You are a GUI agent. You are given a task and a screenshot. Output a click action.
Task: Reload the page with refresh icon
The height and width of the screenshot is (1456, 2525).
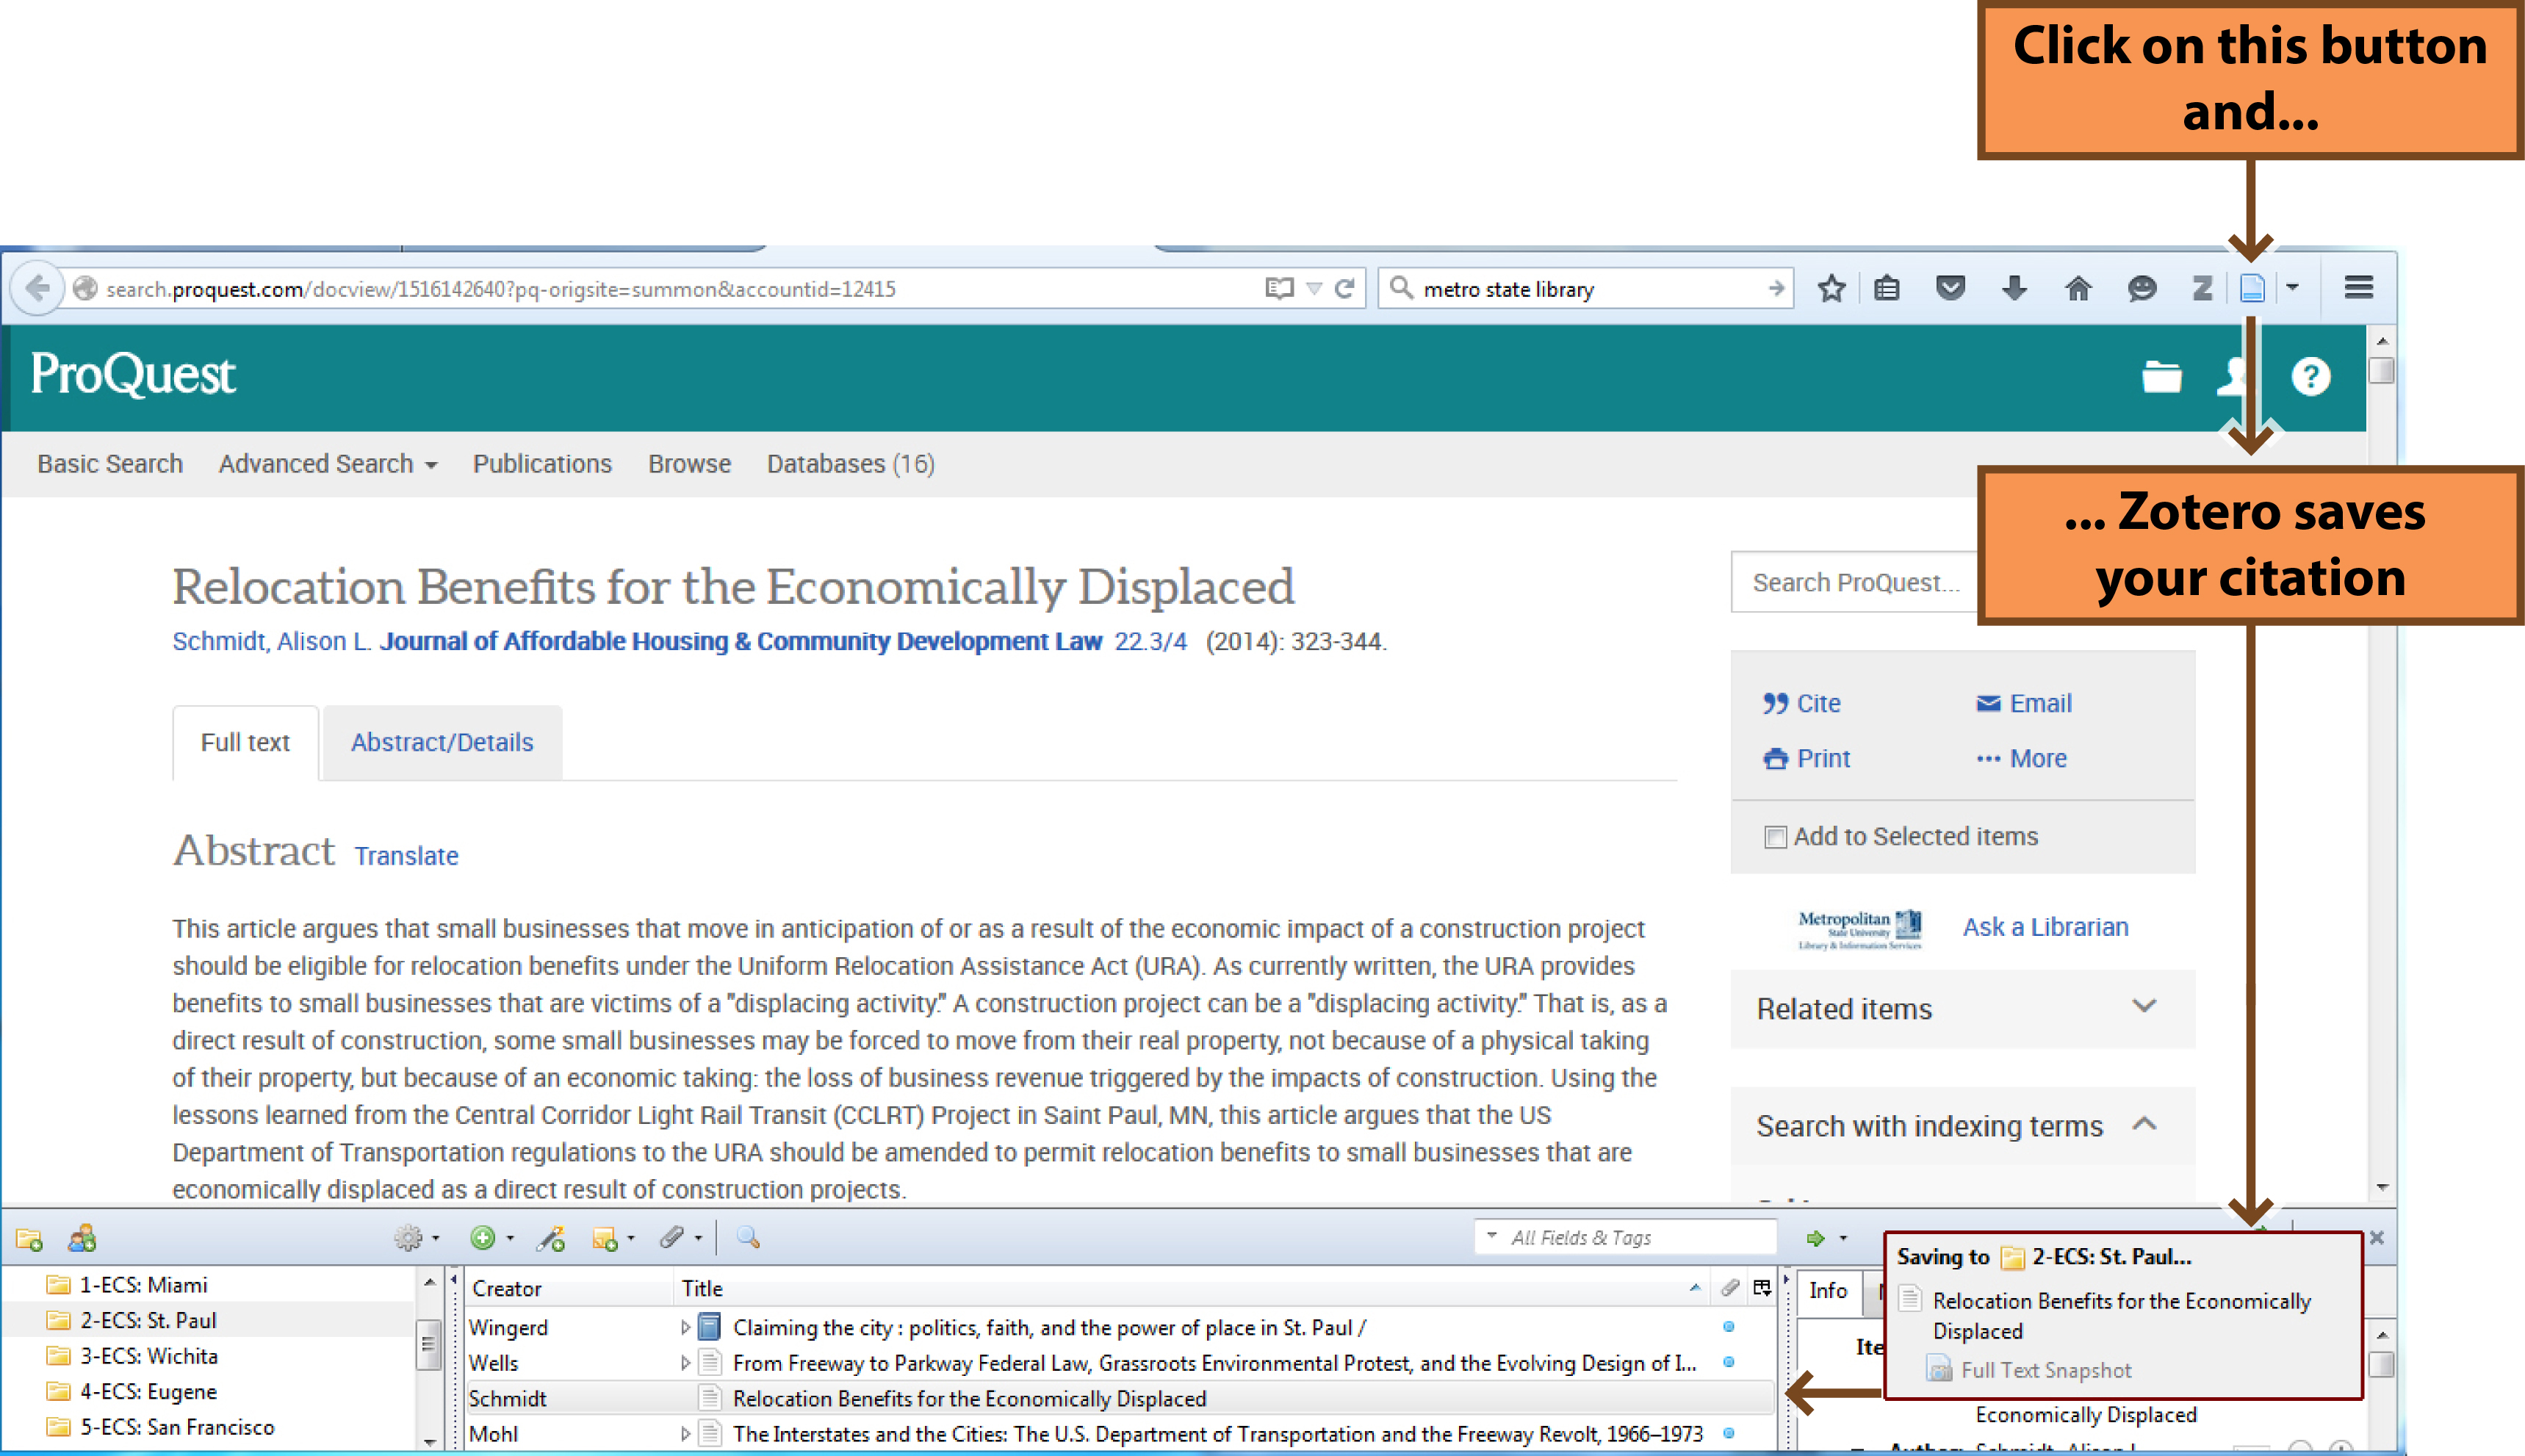pos(1345,289)
